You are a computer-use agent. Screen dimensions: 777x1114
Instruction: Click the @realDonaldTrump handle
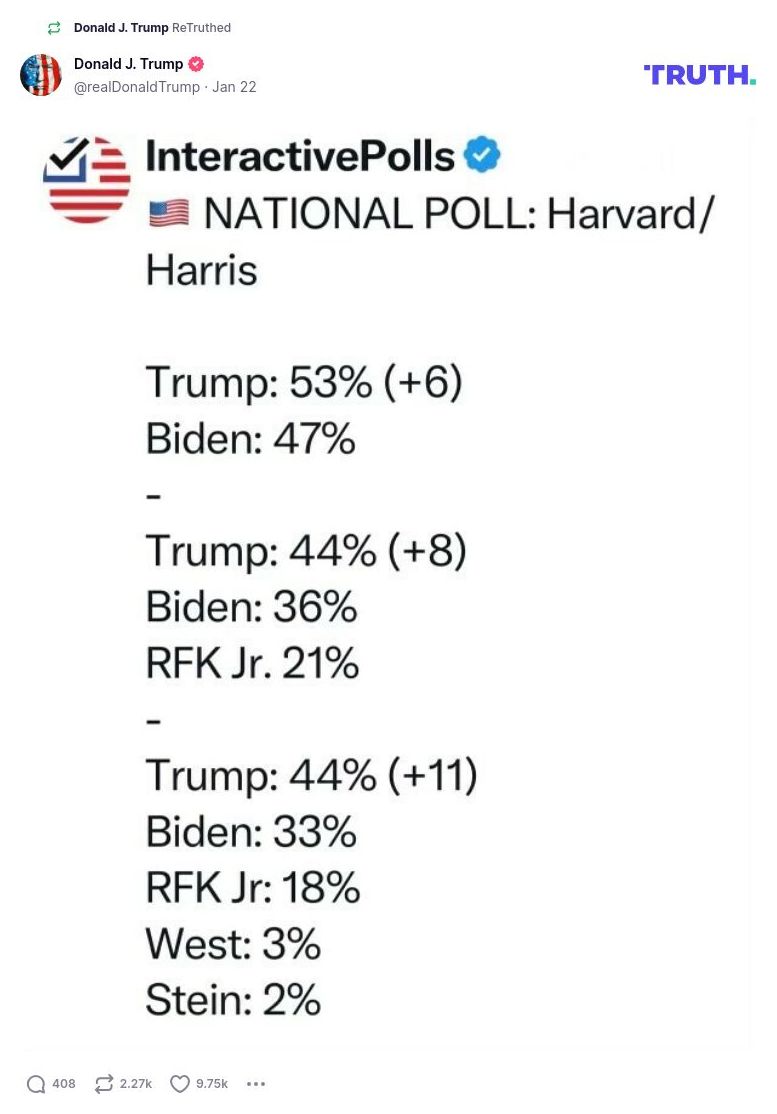pyautogui.click(x=137, y=87)
